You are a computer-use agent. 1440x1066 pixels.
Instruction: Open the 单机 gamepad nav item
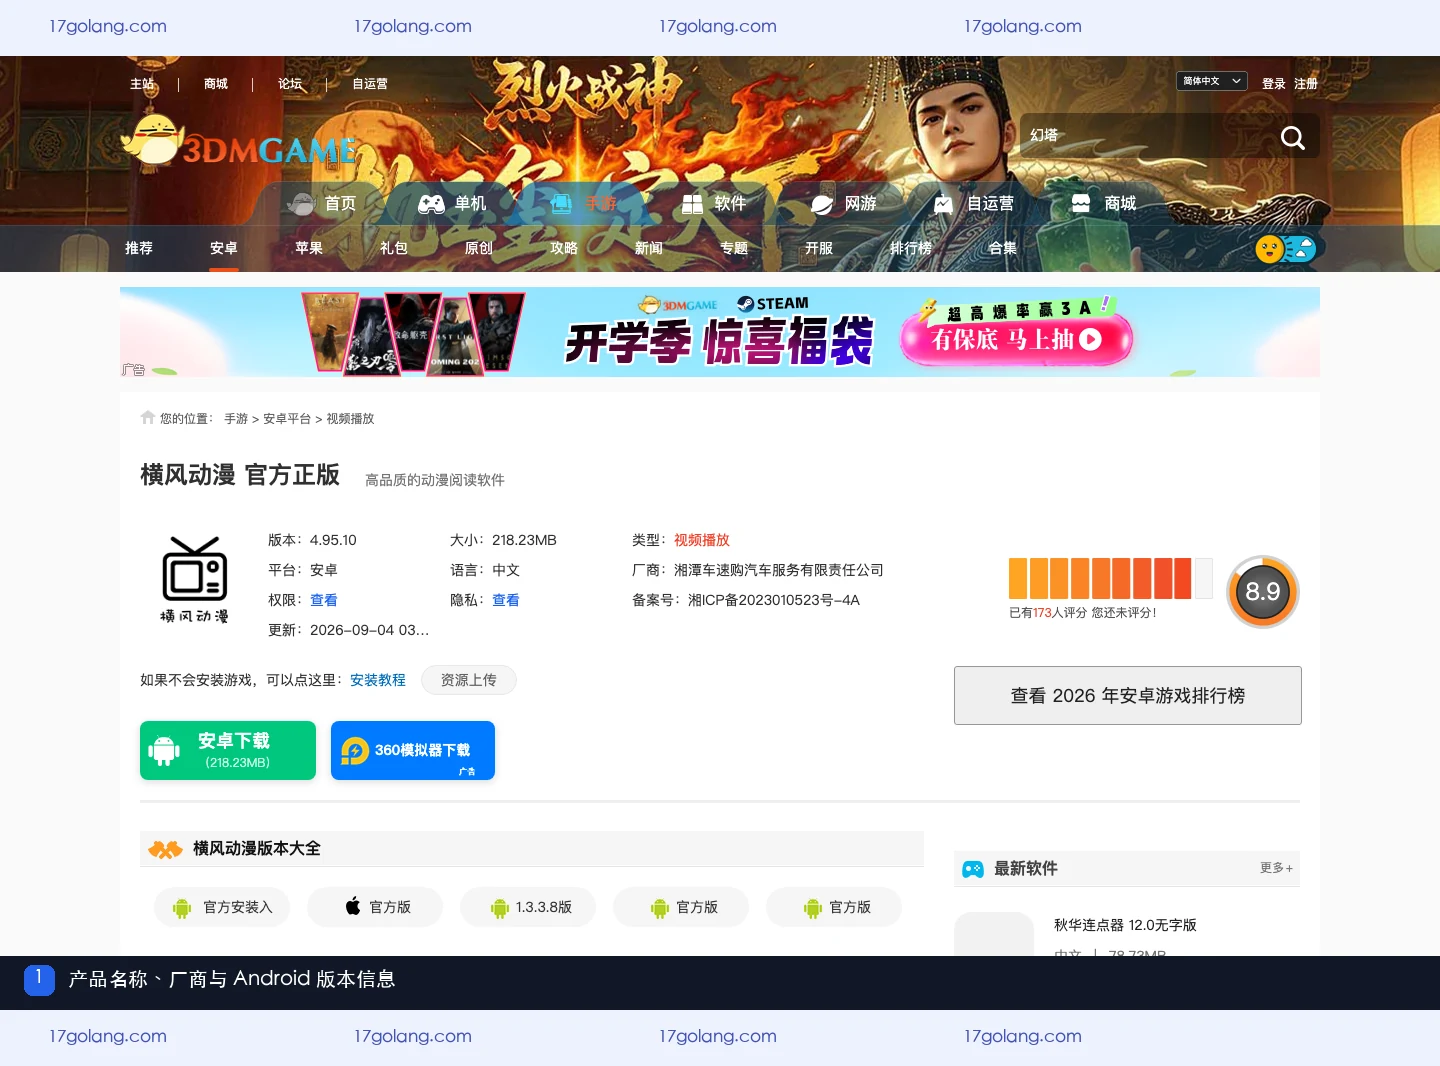tap(452, 204)
